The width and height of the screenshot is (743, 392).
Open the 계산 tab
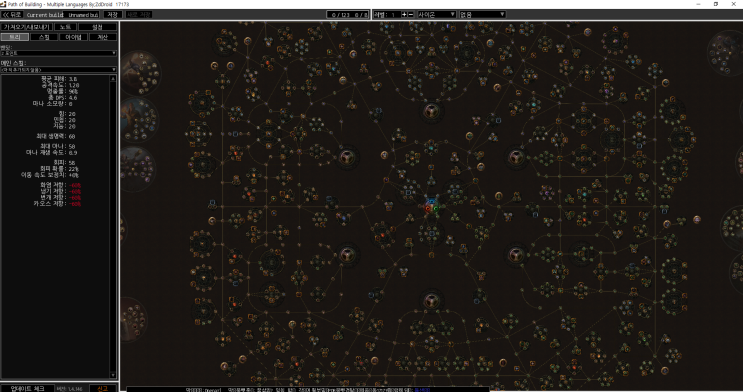pos(103,37)
